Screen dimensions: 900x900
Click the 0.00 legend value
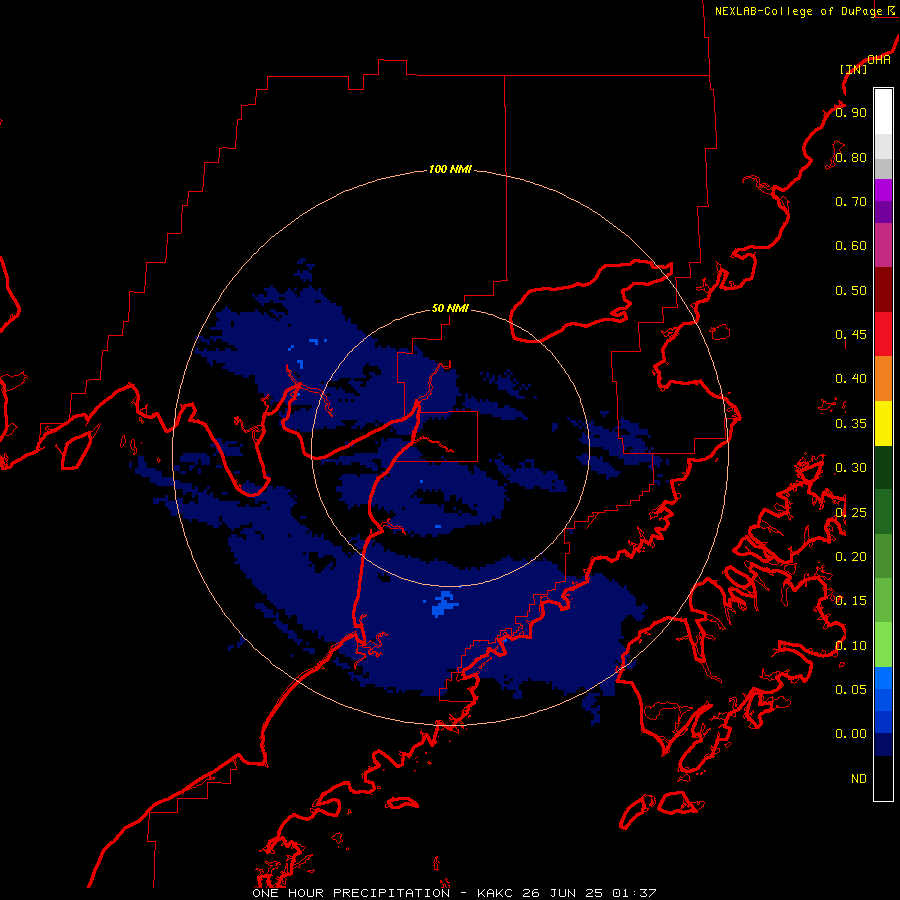click(851, 734)
